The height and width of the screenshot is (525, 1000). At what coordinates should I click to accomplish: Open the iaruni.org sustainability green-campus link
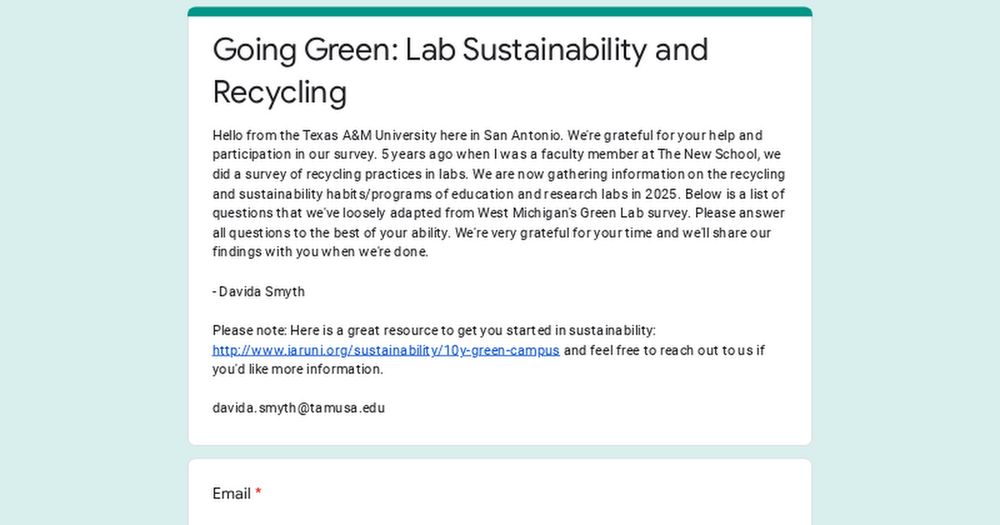pyautogui.click(x=386, y=350)
